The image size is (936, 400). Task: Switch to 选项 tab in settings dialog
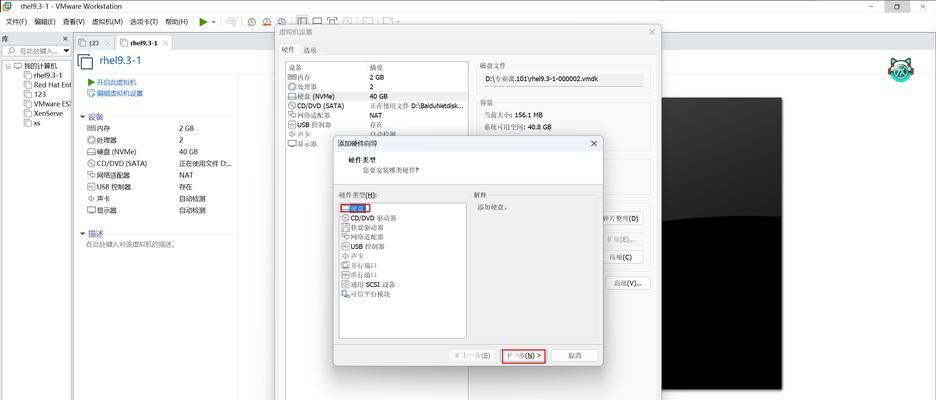pyautogui.click(x=310, y=50)
